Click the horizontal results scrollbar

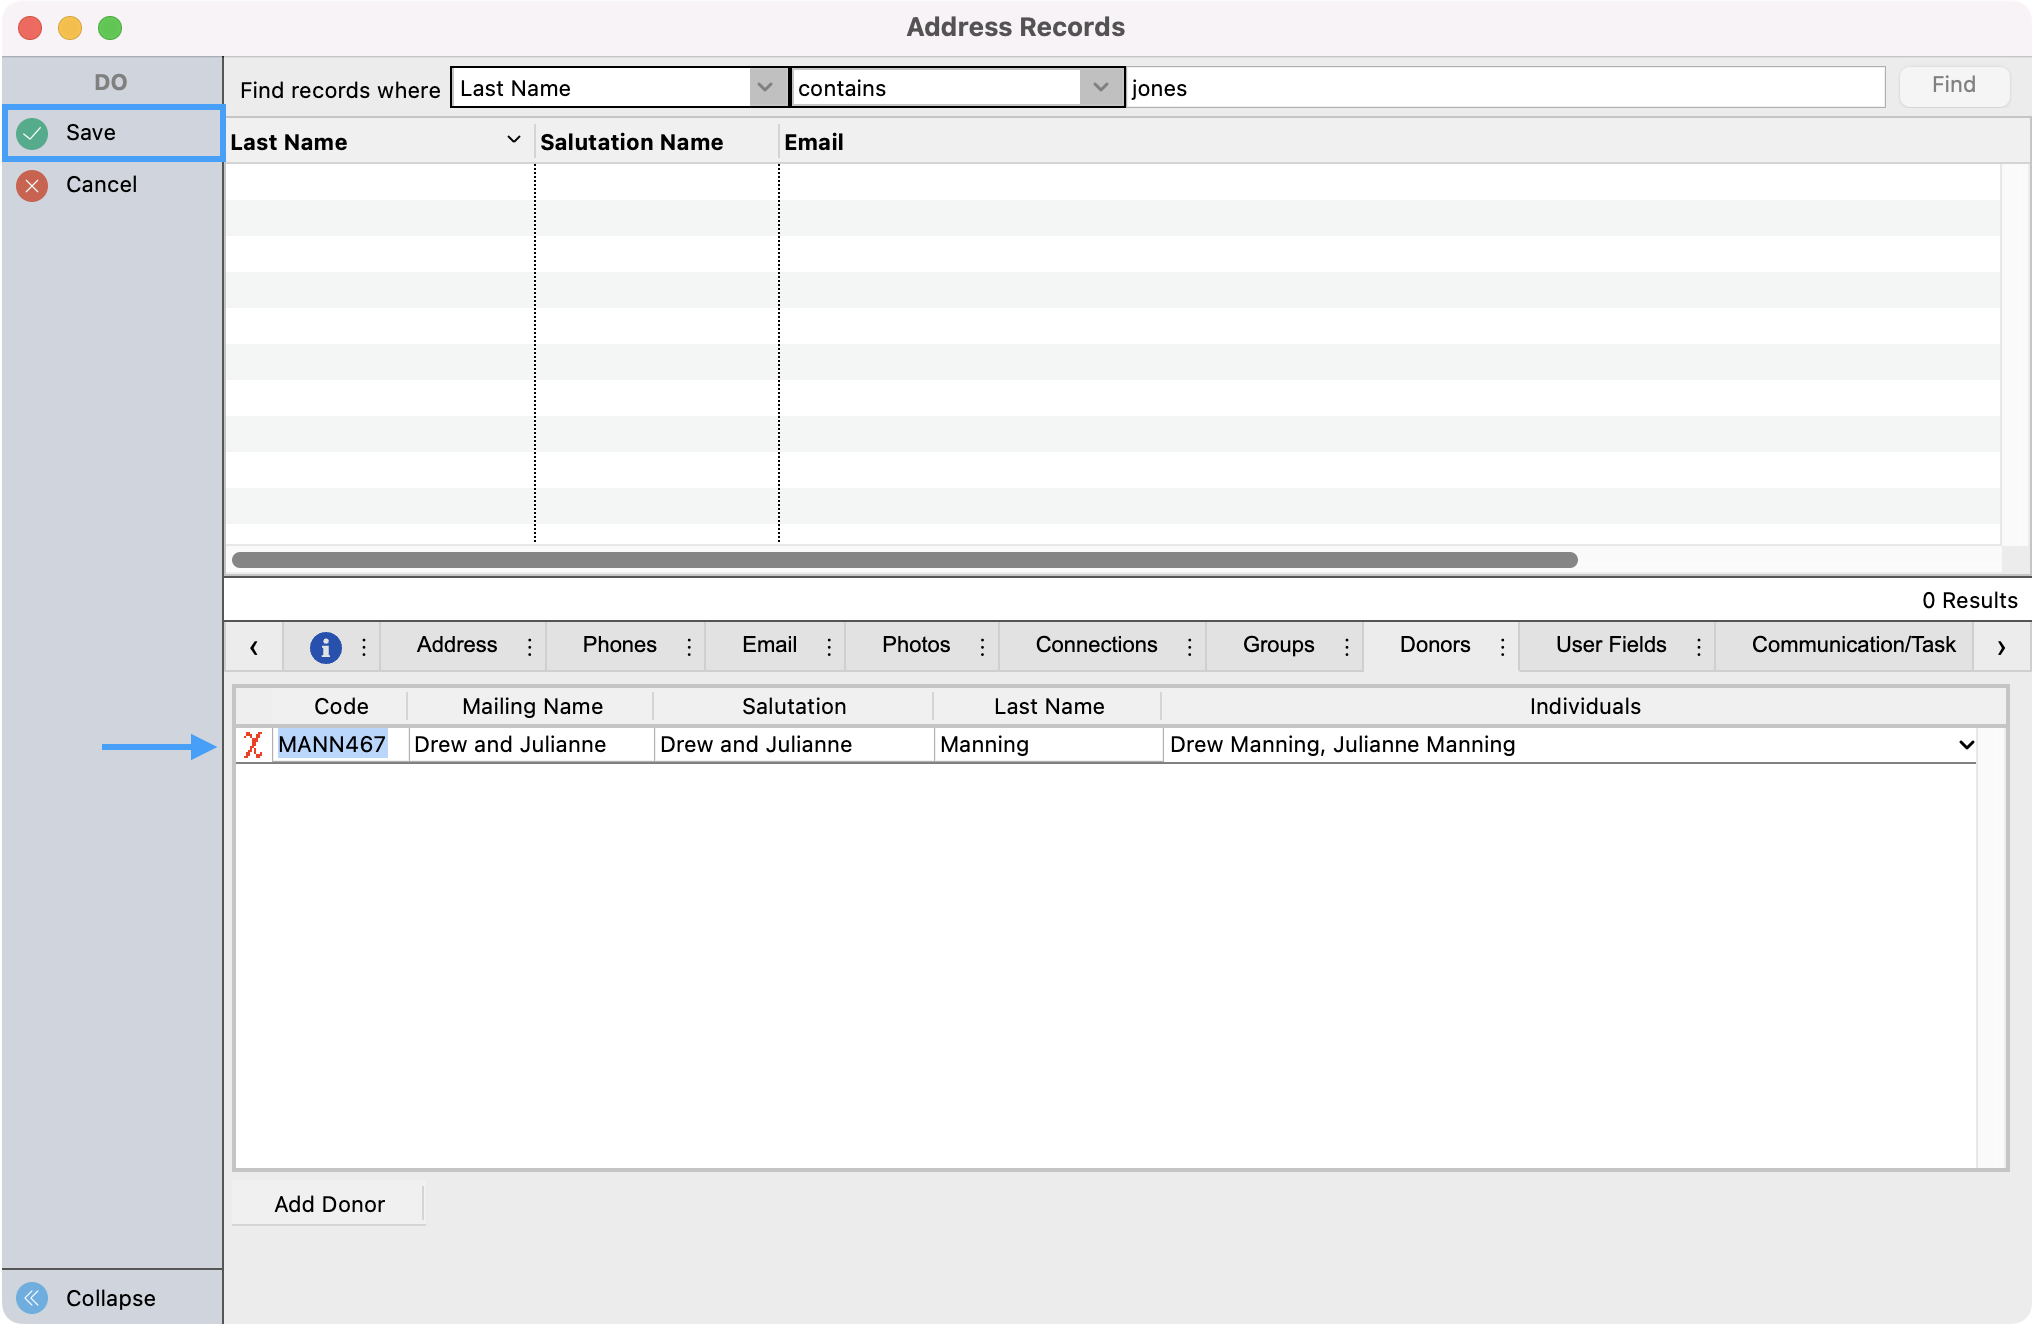coord(904,560)
